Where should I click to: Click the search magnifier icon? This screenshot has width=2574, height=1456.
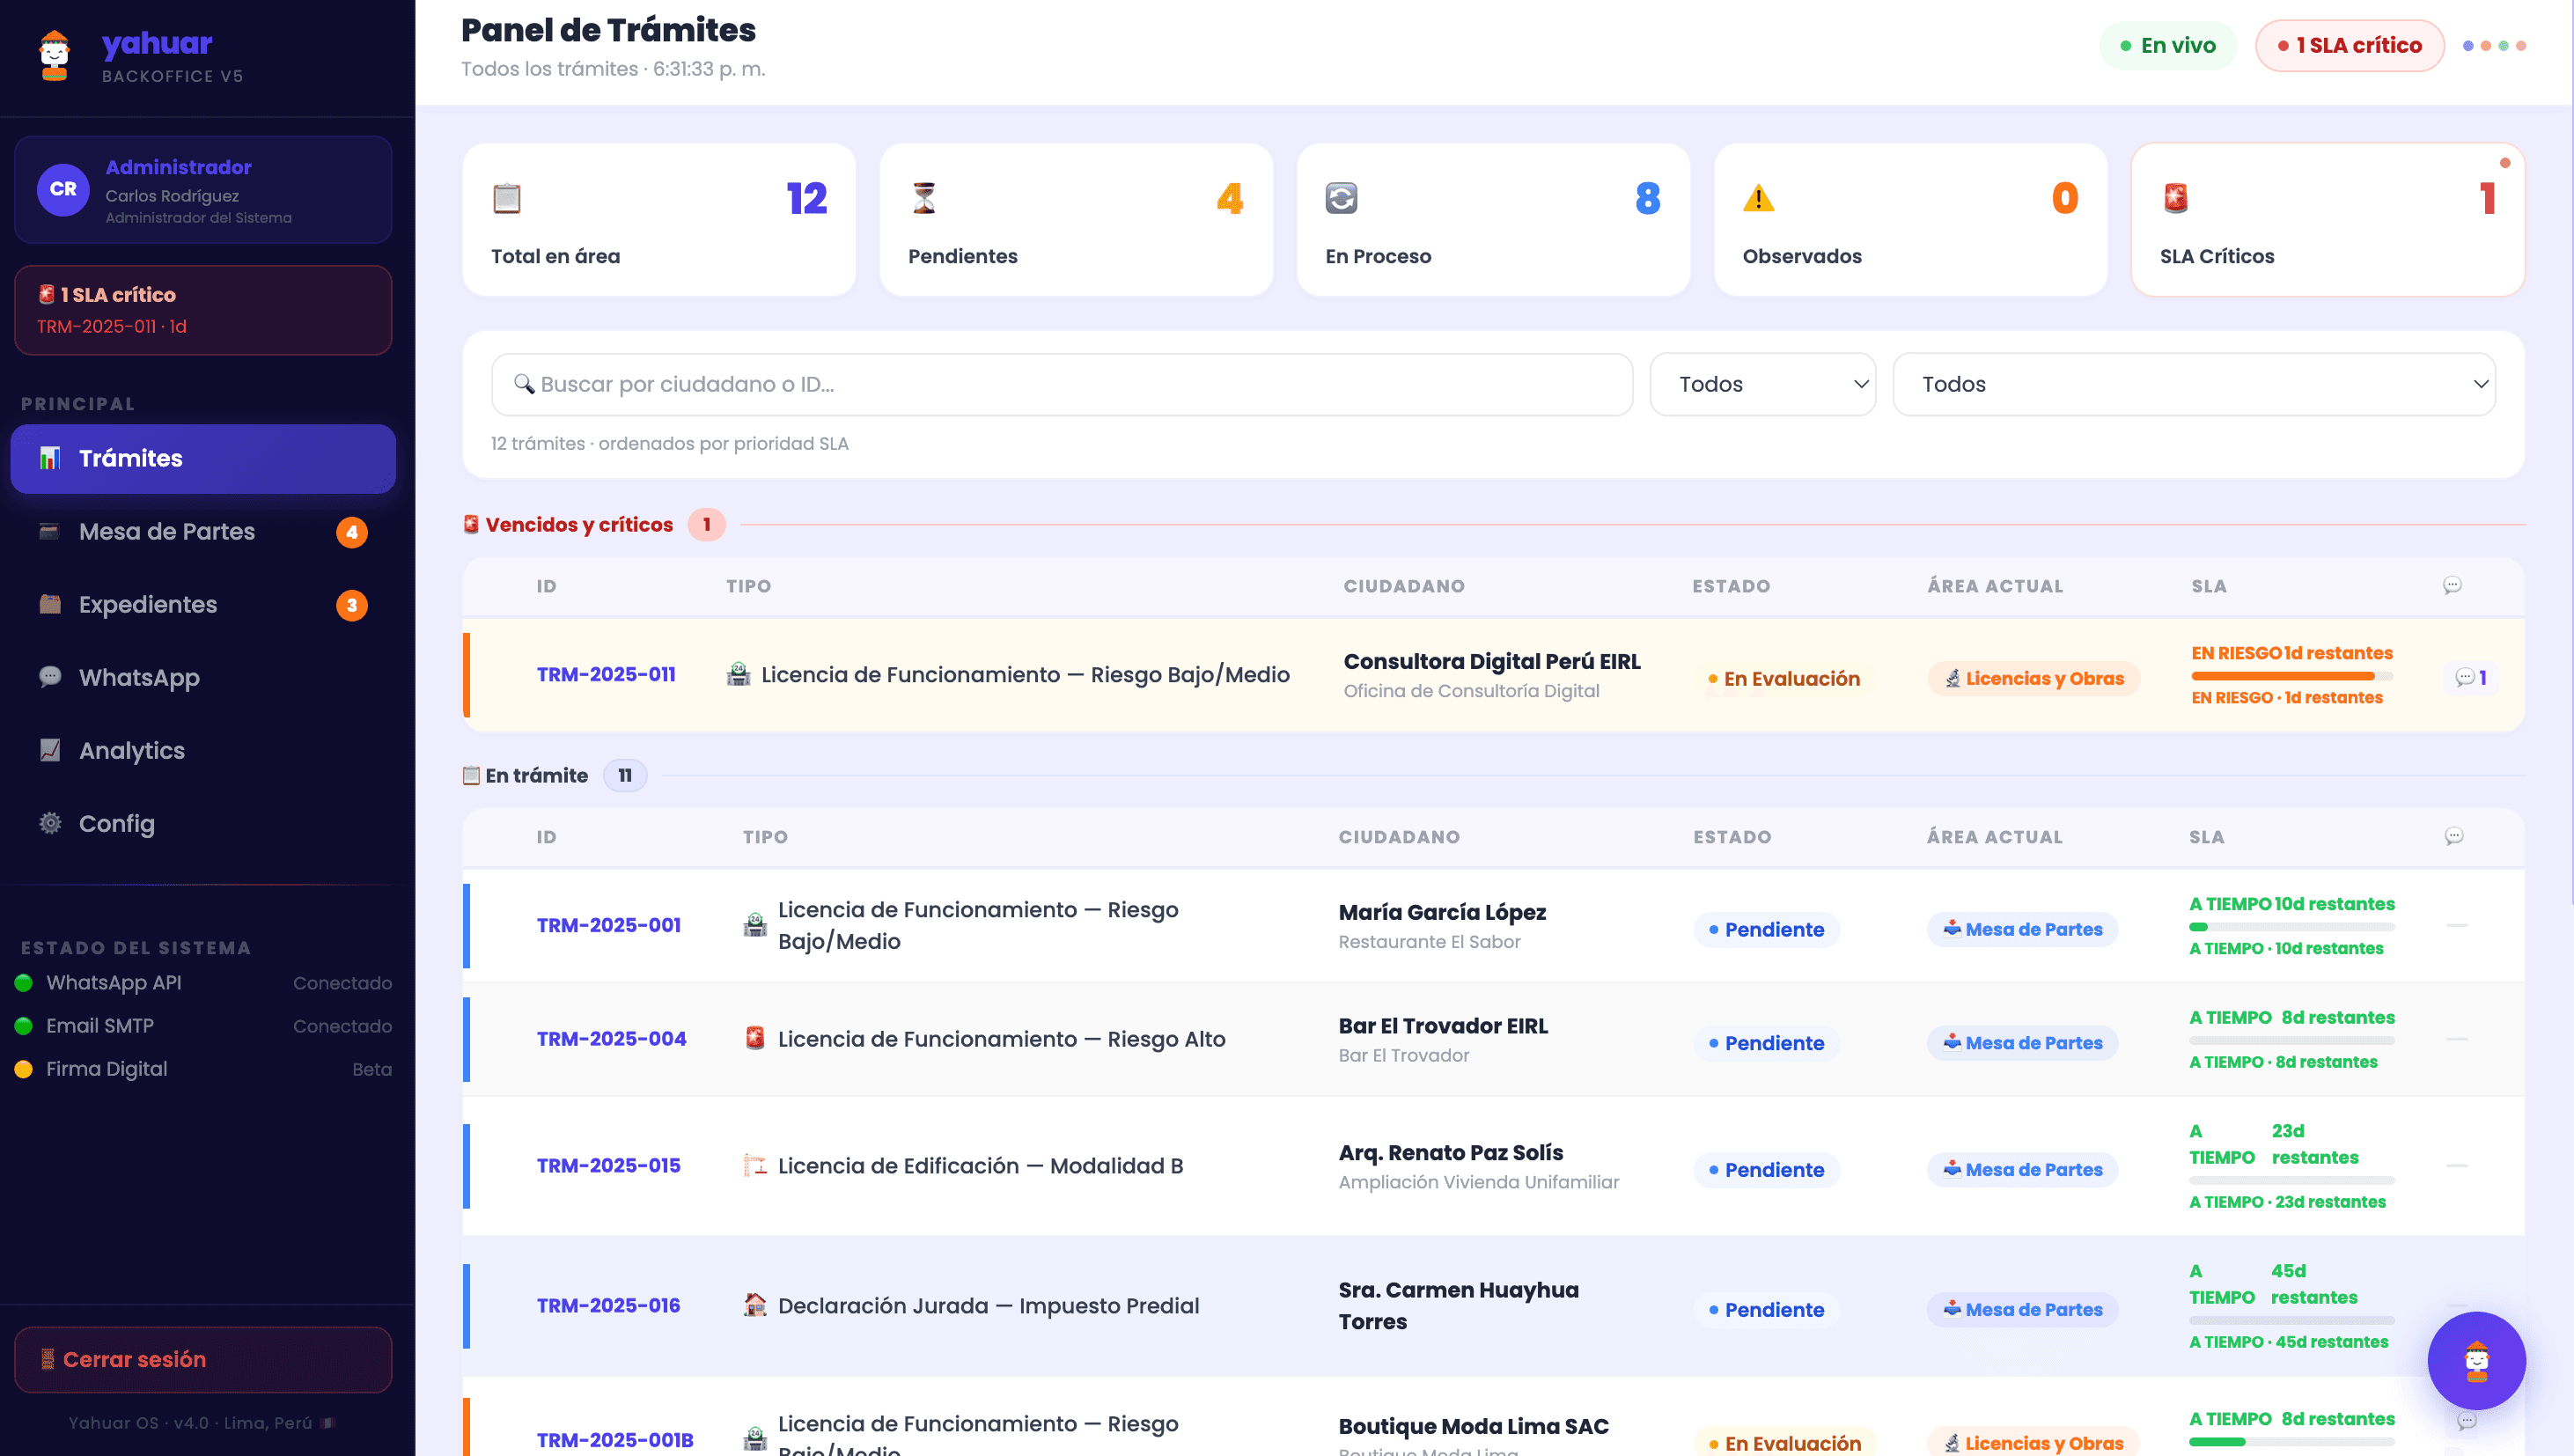click(x=523, y=384)
